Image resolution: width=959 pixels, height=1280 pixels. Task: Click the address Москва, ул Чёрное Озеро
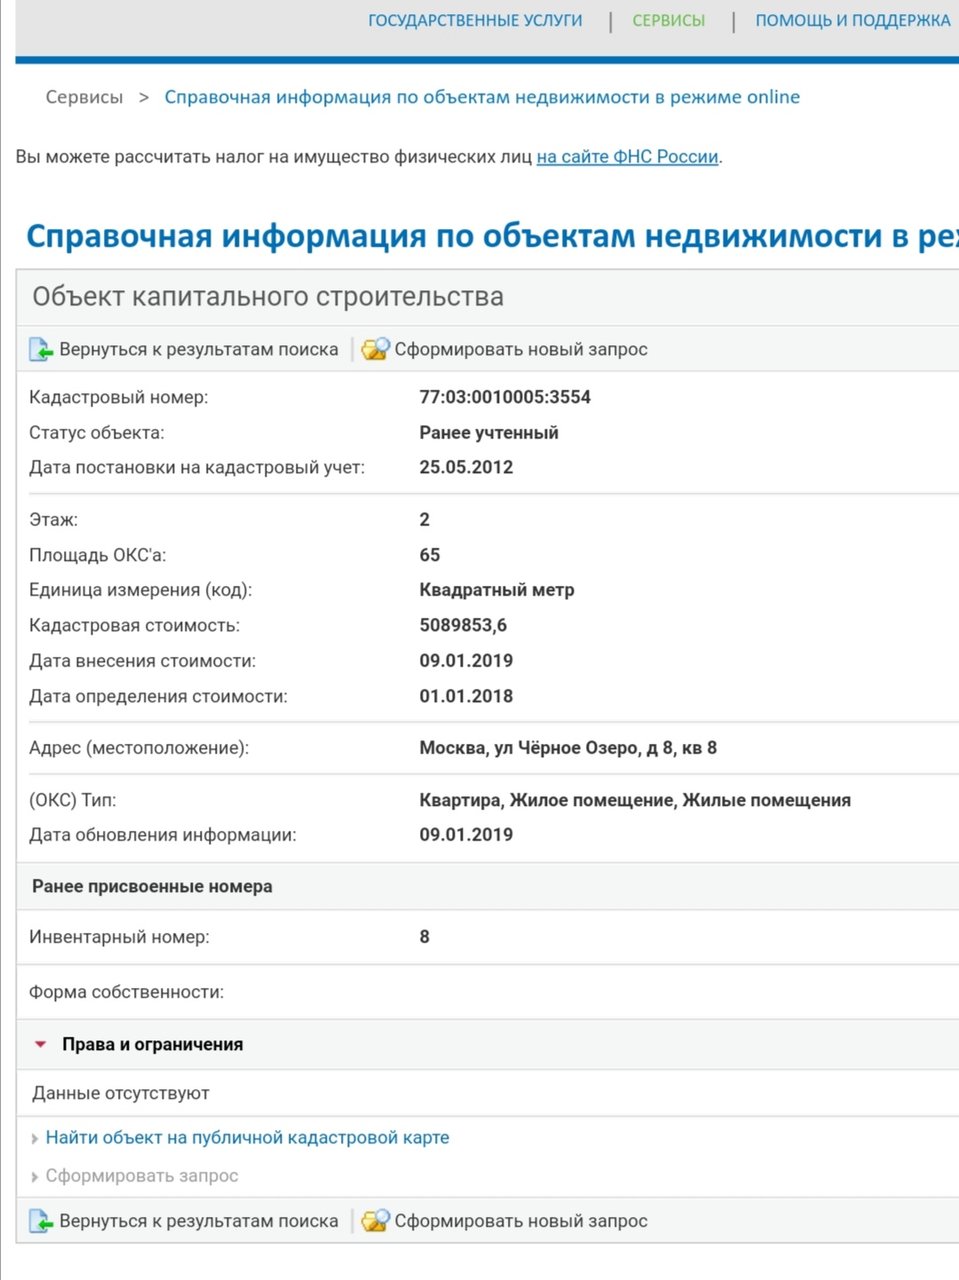pos(568,748)
